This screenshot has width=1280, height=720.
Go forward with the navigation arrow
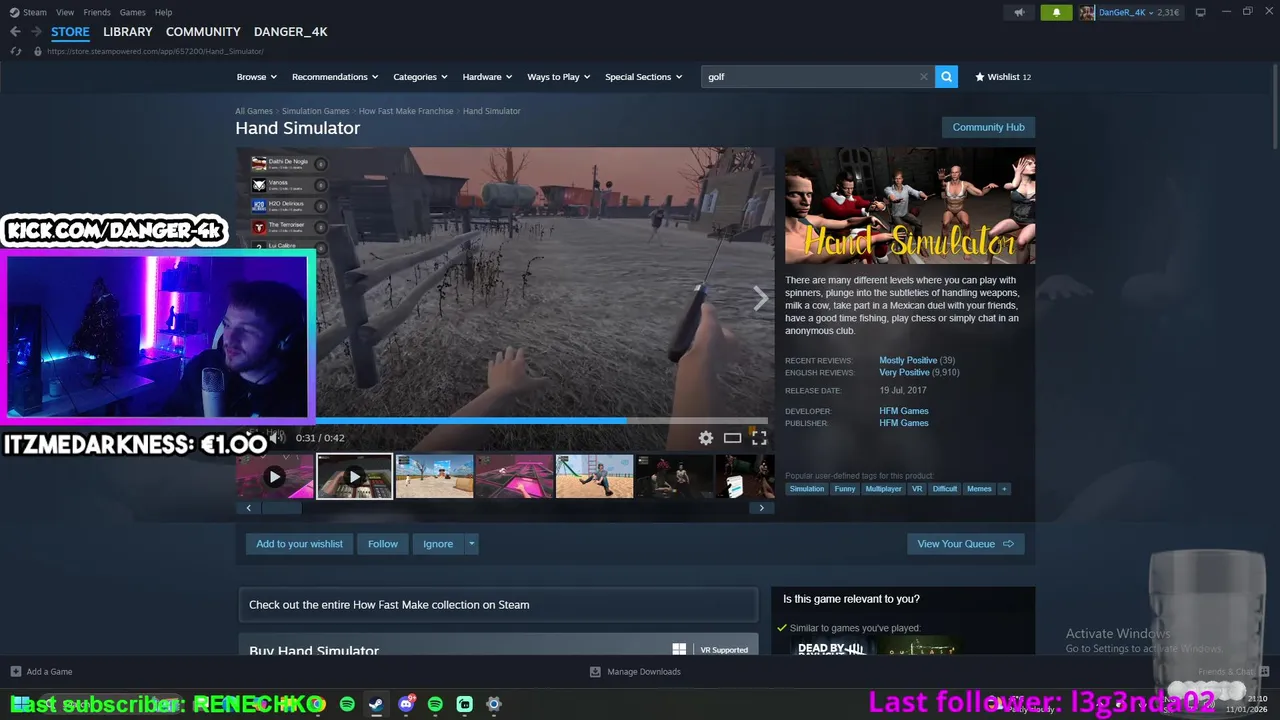(x=36, y=32)
